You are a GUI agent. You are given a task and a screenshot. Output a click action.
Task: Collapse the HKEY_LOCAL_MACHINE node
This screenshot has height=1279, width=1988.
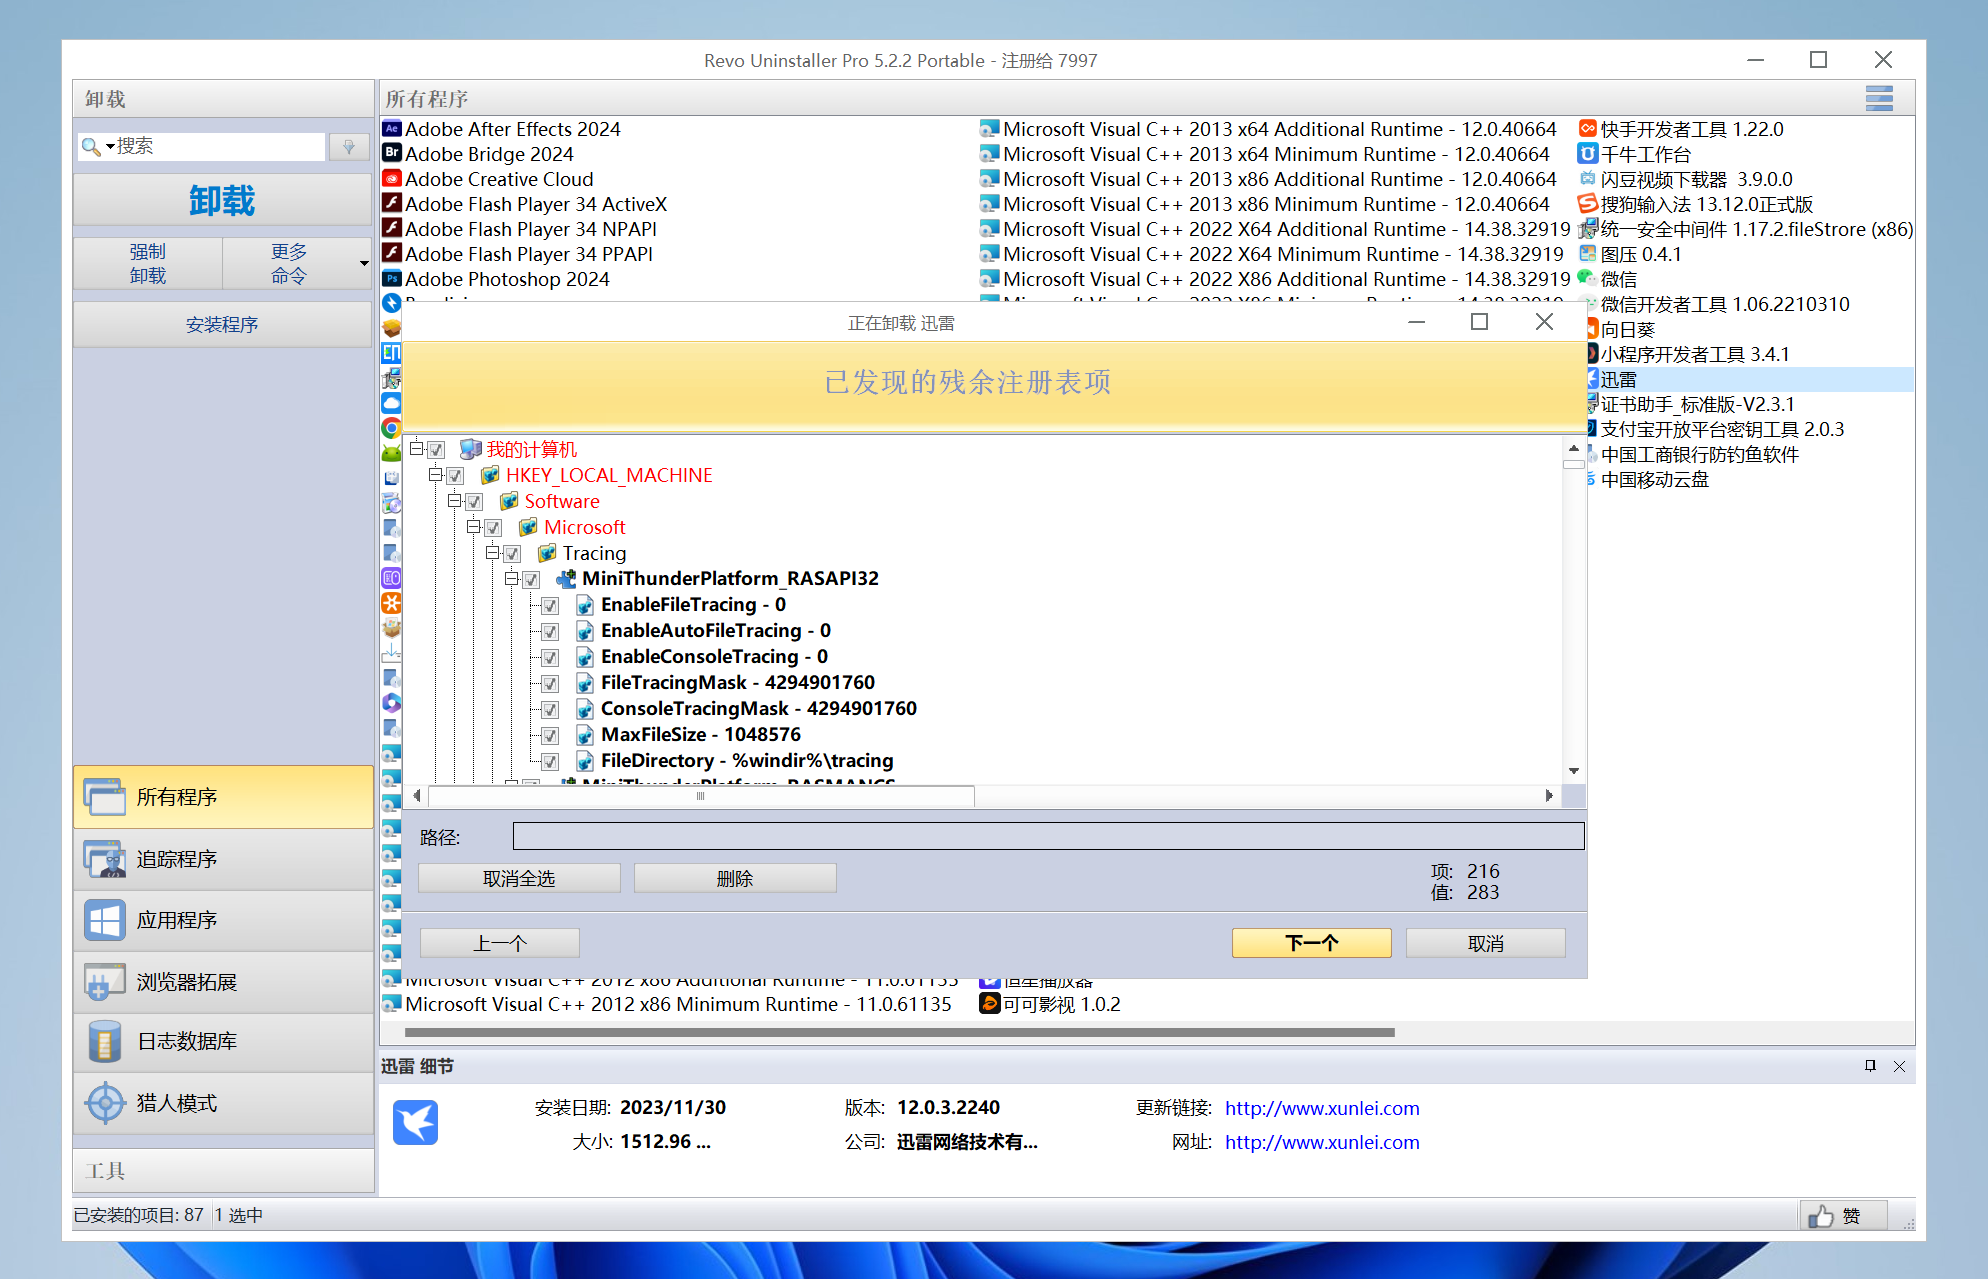tap(436, 475)
